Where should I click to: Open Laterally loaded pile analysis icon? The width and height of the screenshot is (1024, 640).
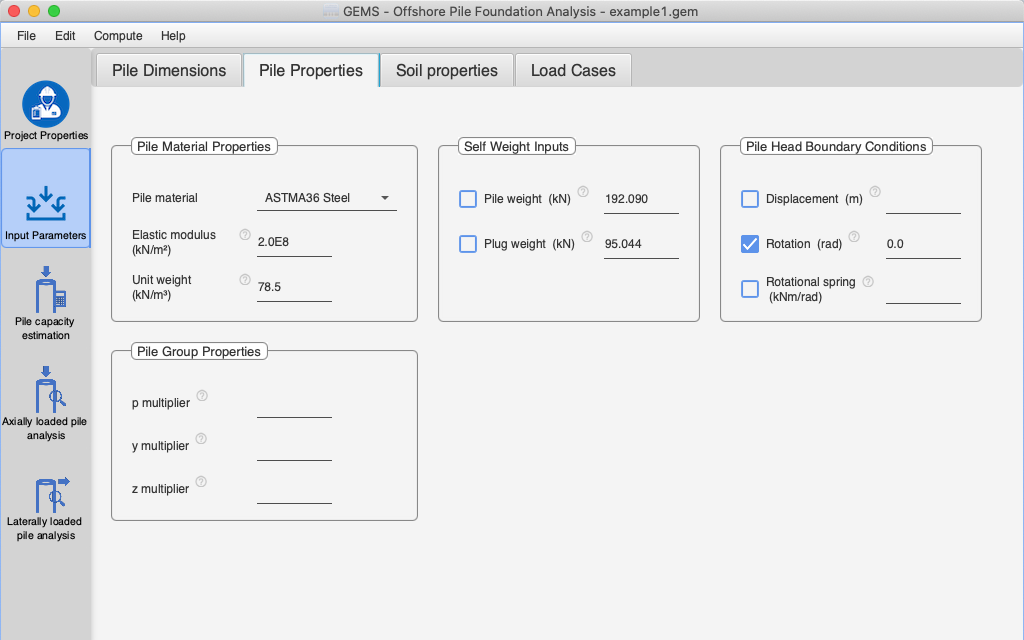46,492
